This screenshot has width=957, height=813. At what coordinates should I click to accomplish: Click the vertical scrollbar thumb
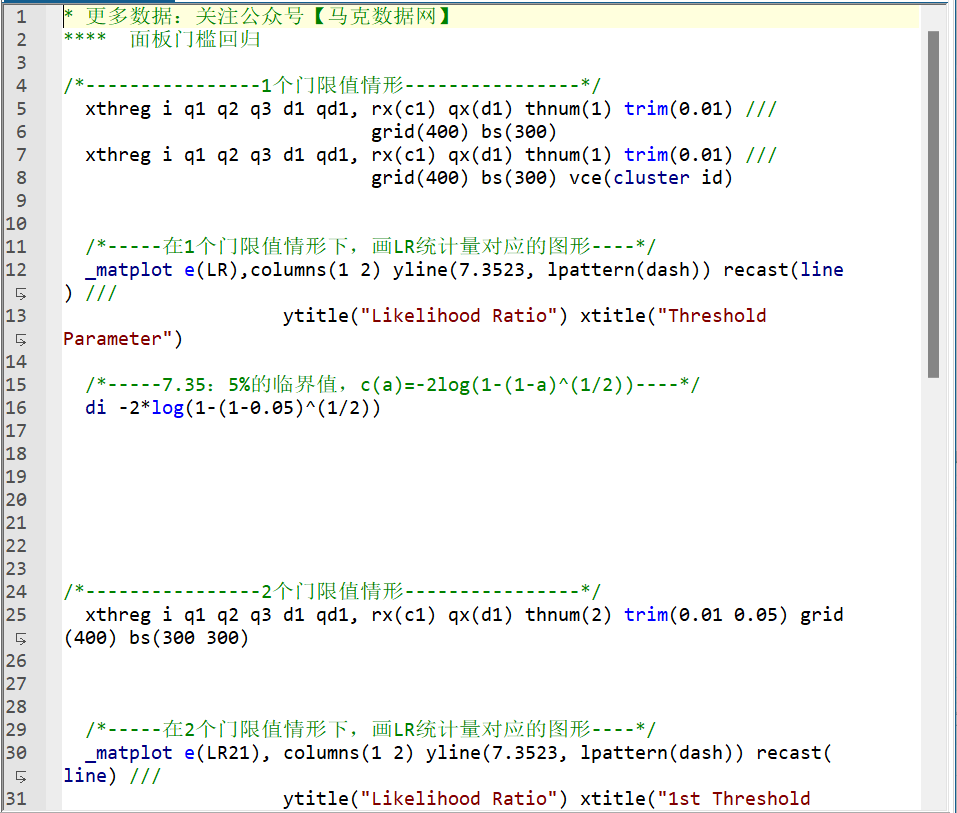point(933,204)
